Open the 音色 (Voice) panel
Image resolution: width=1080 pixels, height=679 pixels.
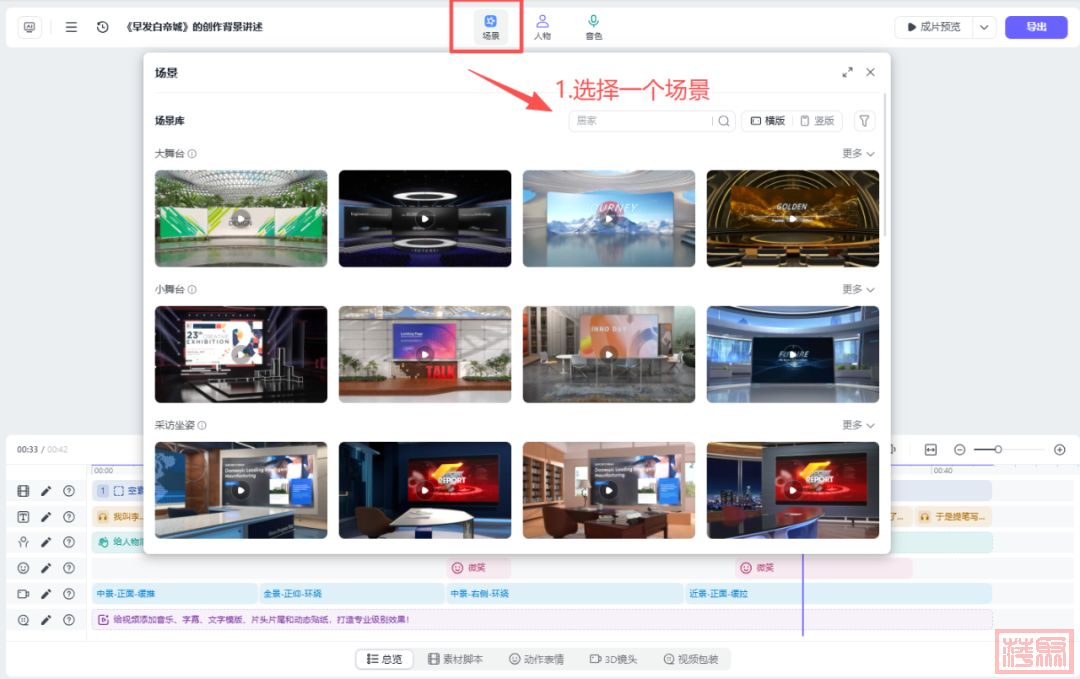tap(594, 27)
